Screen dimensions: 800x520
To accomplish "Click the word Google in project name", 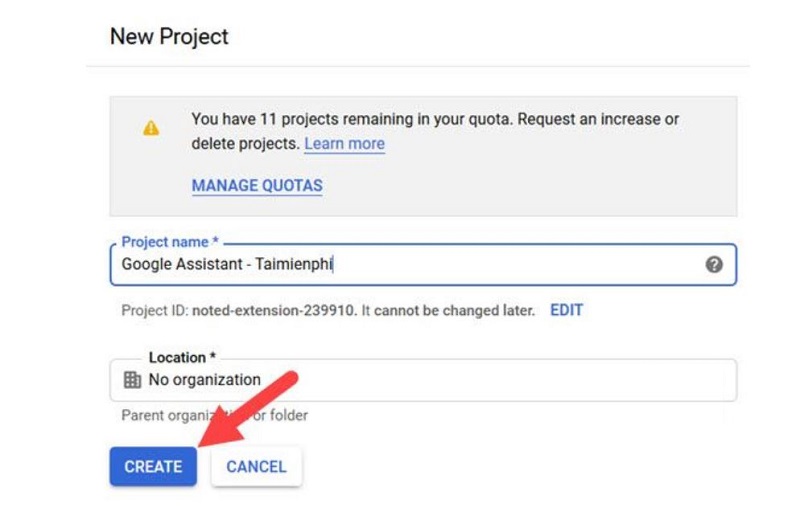I will click(146, 264).
